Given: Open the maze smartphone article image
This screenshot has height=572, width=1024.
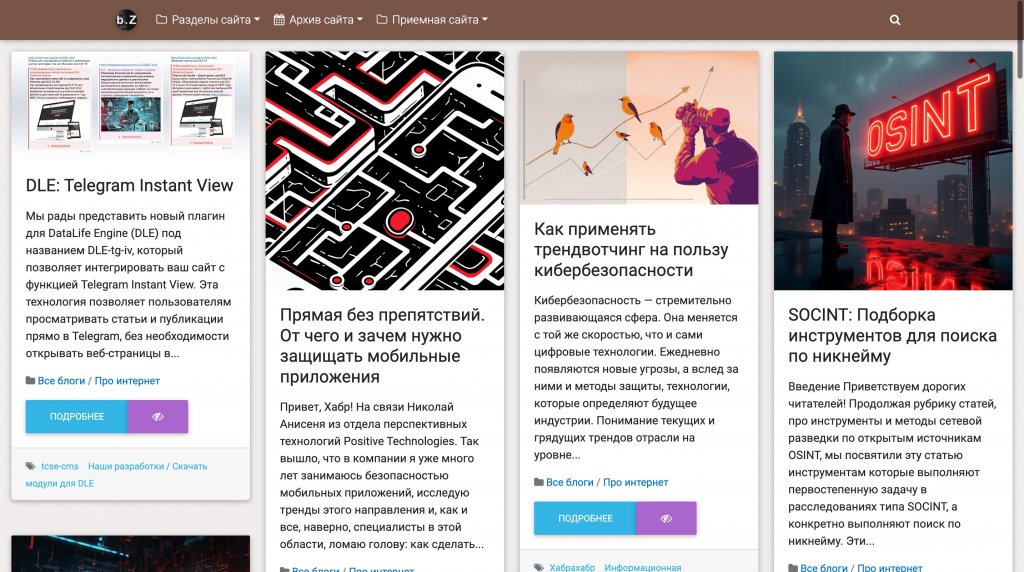Looking at the screenshot, I should (385, 170).
